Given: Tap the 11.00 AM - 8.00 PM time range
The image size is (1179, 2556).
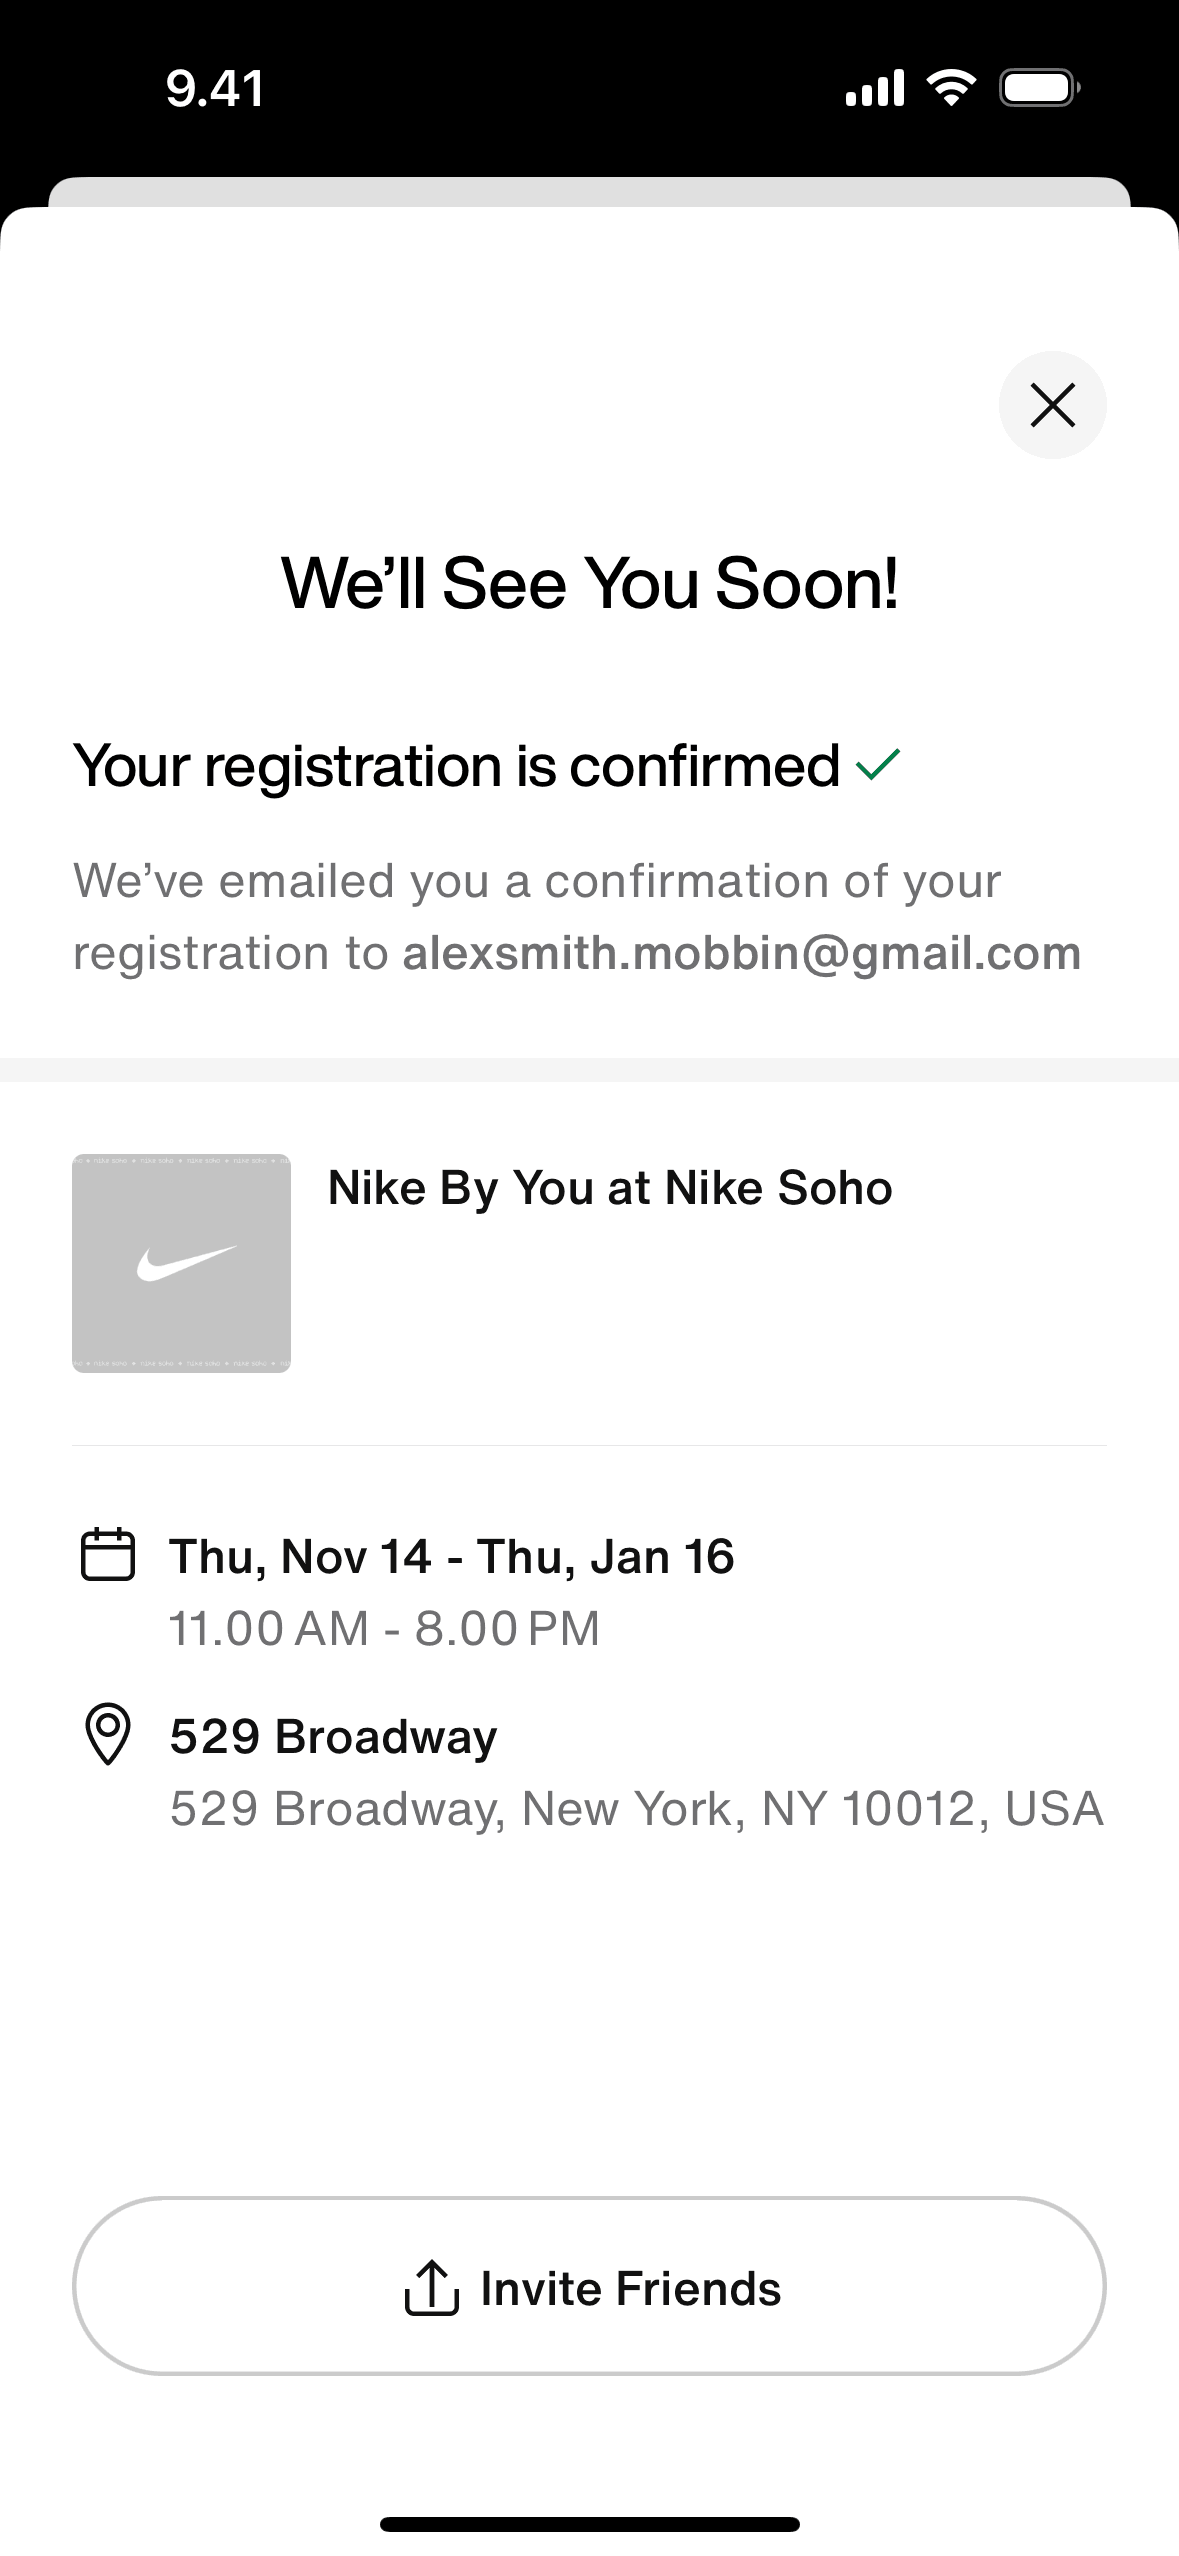Looking at the screenshot, I should click(x=384, y=1628).
